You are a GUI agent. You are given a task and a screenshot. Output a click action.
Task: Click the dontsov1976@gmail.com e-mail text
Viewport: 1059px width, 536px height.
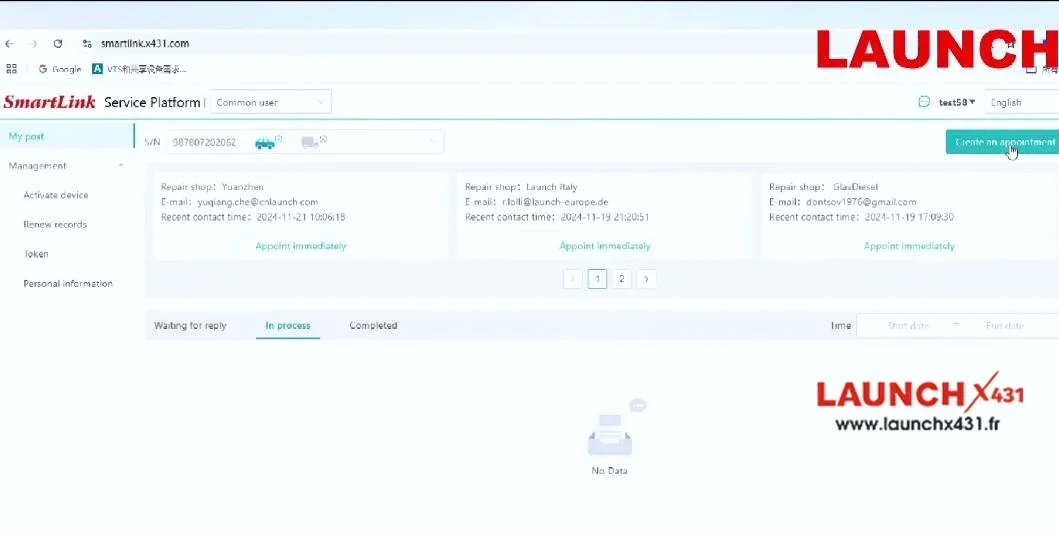tap(861, 202)
